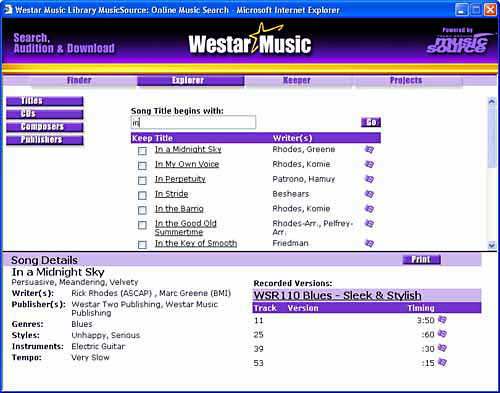
Task: Select writer text Rhodes, Greene
Action: pos(304,149)
